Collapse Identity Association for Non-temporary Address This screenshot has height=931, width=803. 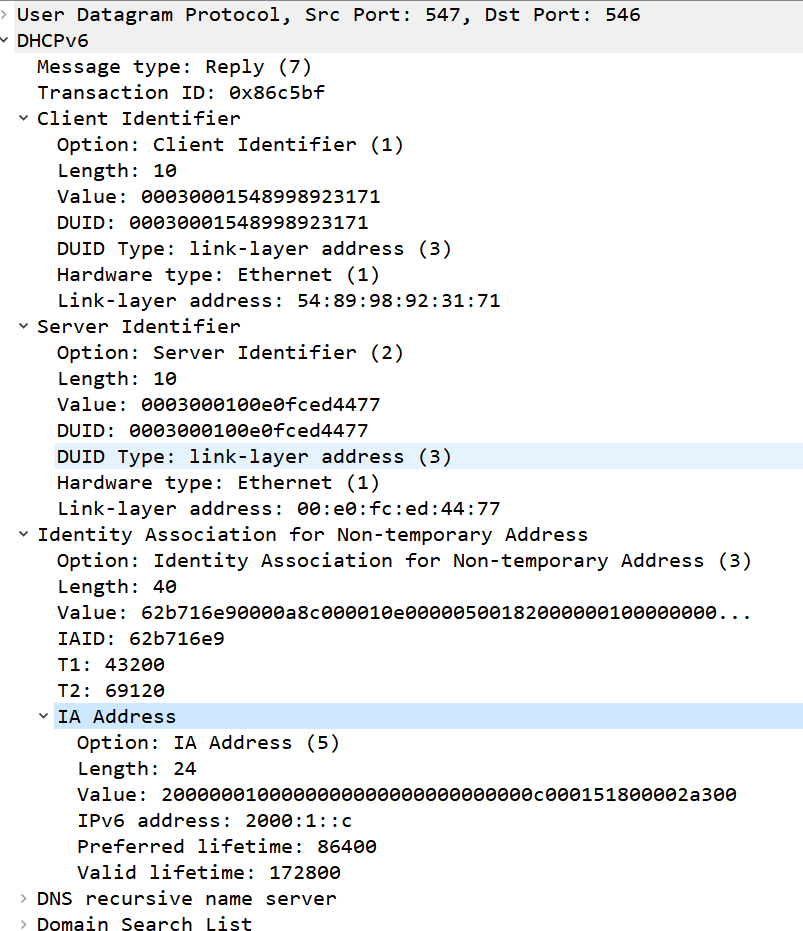click(24, 534)
